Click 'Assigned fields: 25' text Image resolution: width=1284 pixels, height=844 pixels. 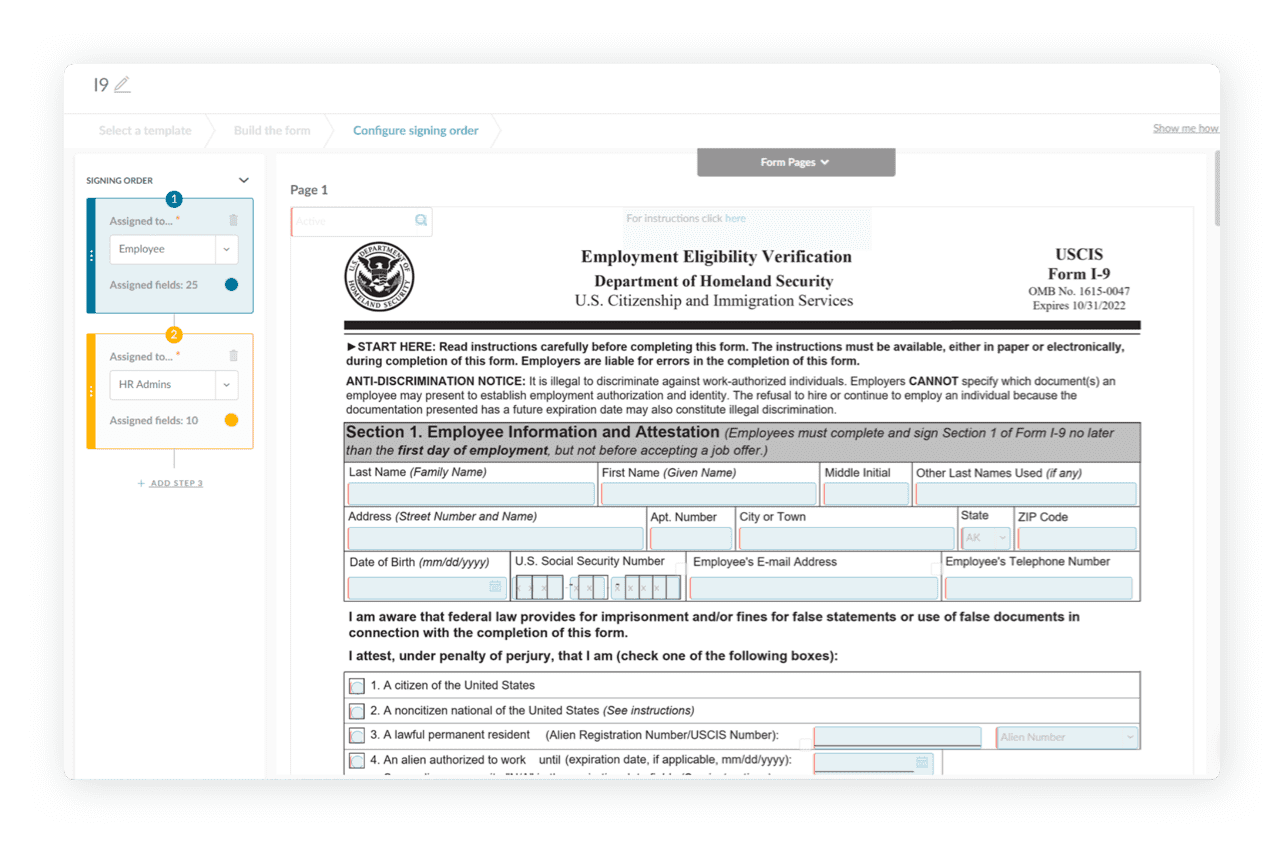(154, 285)
